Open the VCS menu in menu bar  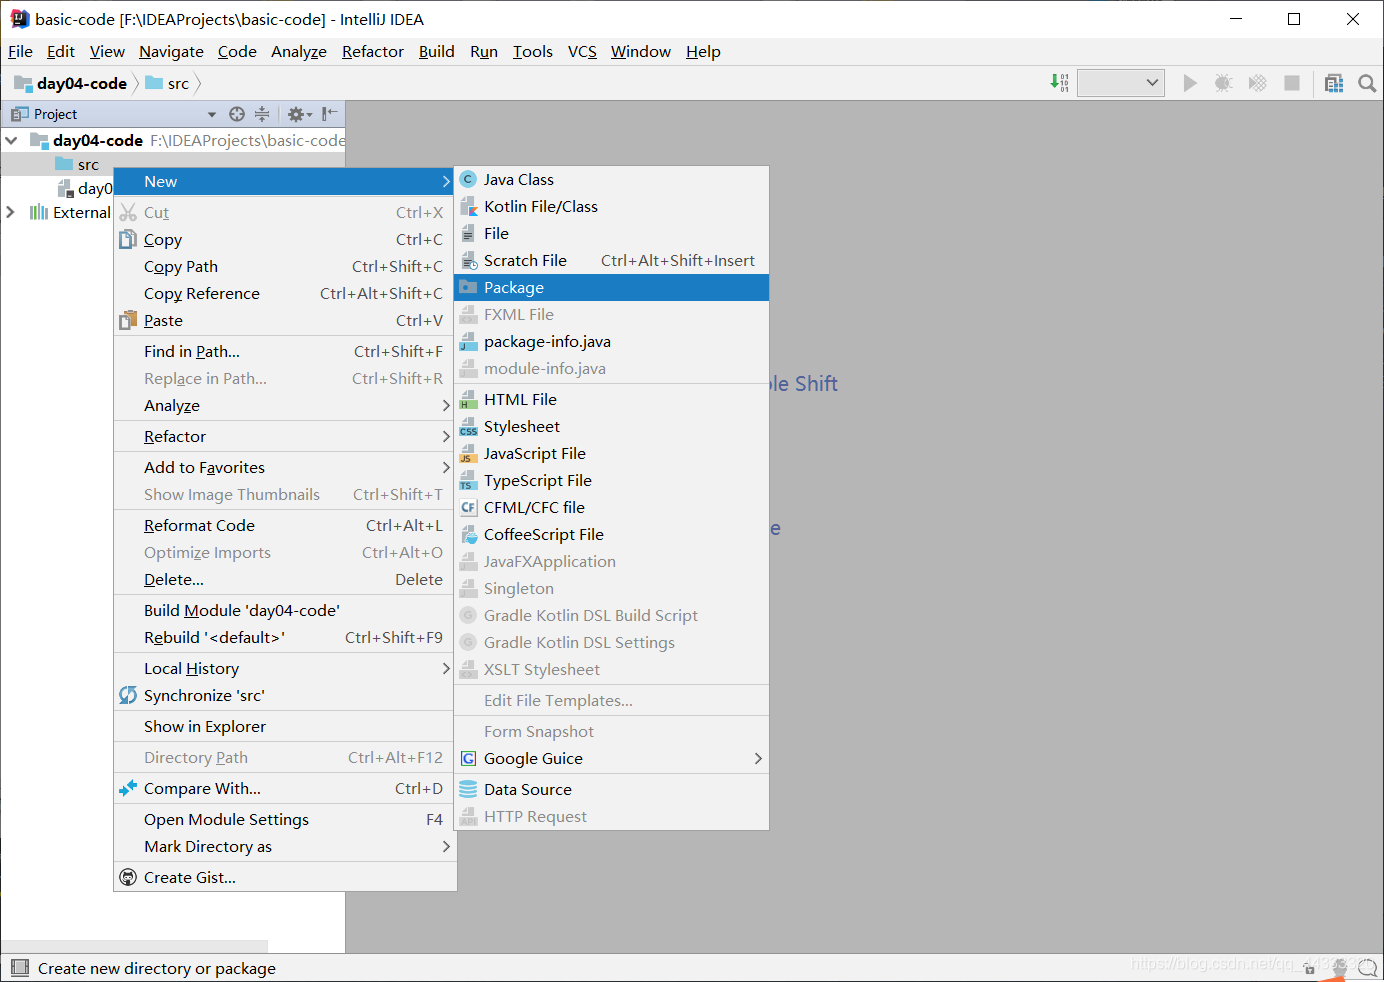pyautogui.click(x=582, y=52)
